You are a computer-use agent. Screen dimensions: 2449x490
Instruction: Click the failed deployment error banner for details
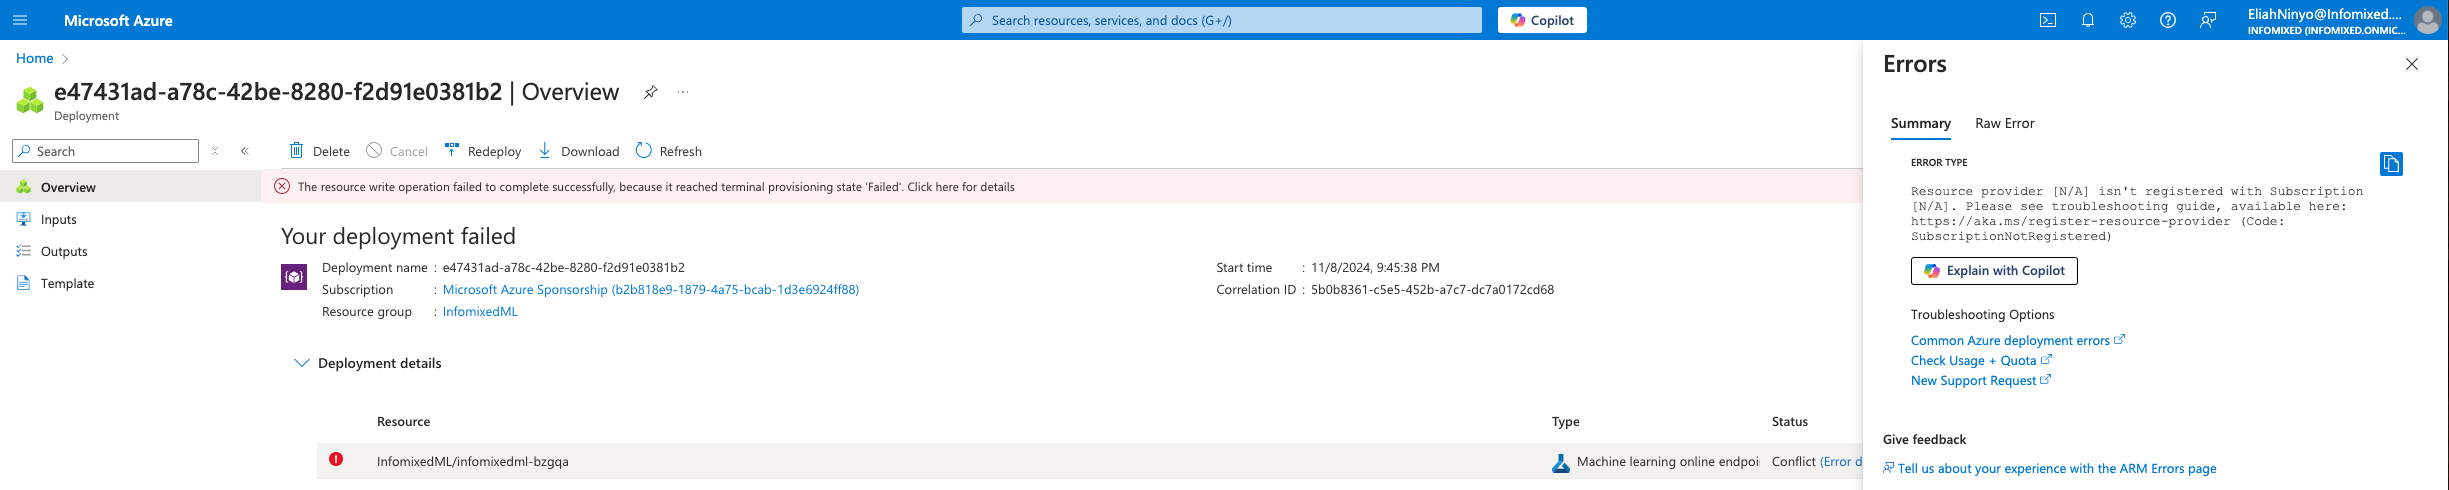(1061, 186)
